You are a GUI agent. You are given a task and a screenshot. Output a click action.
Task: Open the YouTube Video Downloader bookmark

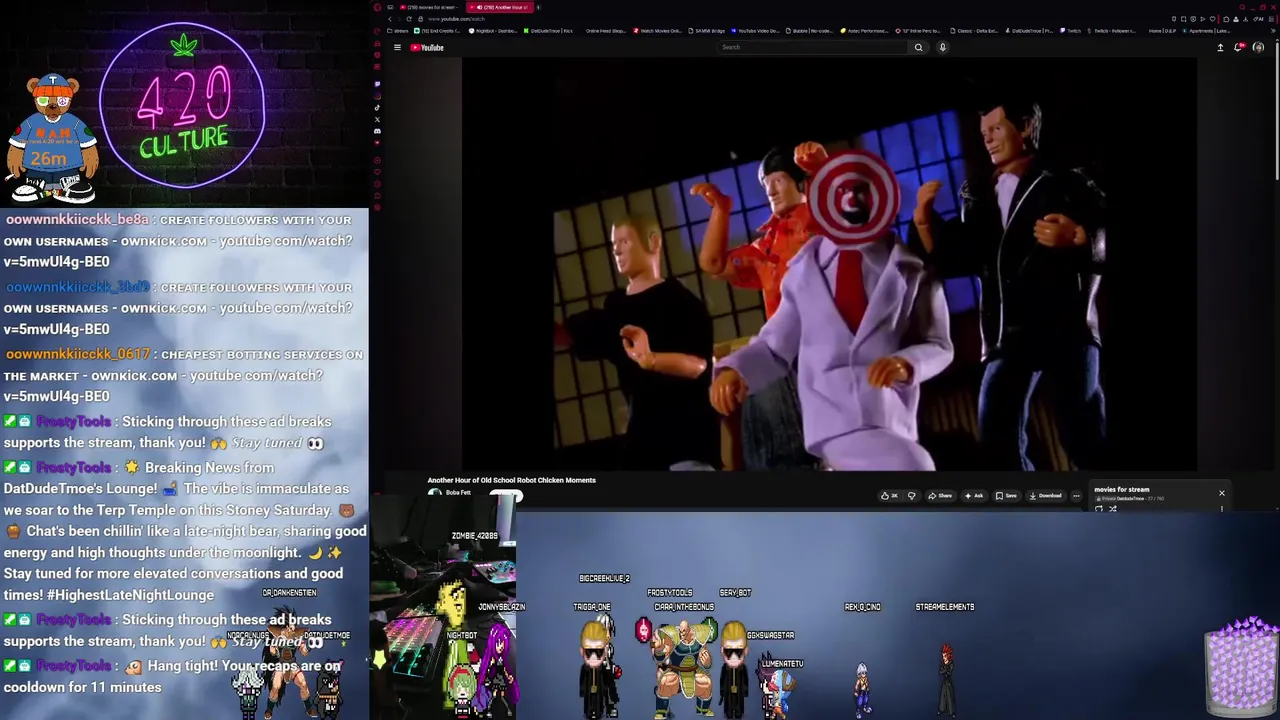(x=755, y=31)
